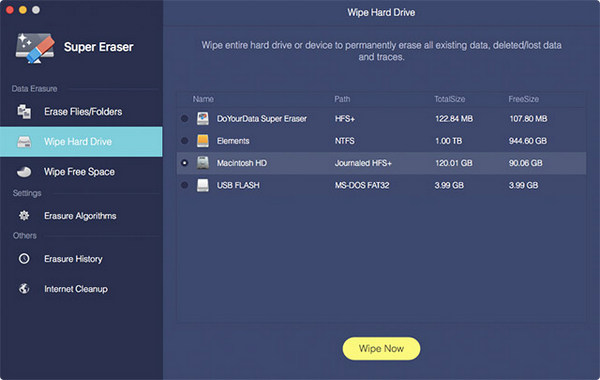Select the DoYourData Super Eraser radio button
Image resolution: width=600 pixels, height=380 pixels.
[x=184, y=119]
